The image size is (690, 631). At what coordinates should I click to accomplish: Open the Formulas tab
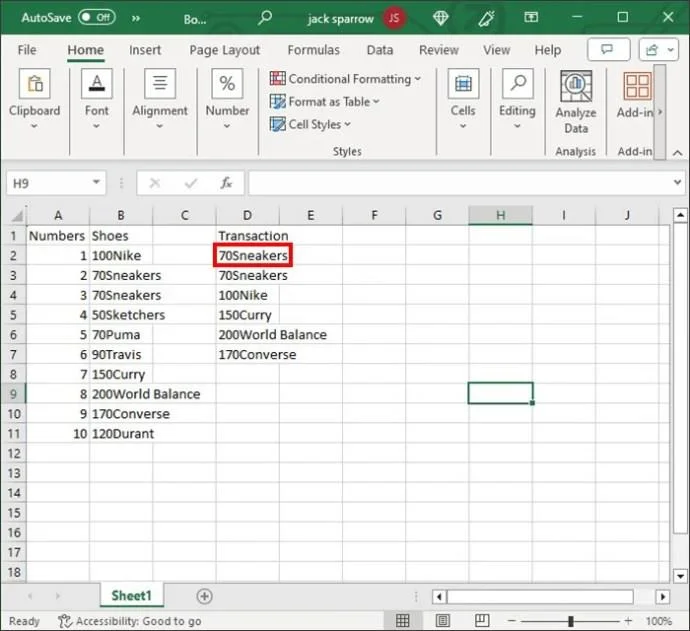(x=313, y=50)
